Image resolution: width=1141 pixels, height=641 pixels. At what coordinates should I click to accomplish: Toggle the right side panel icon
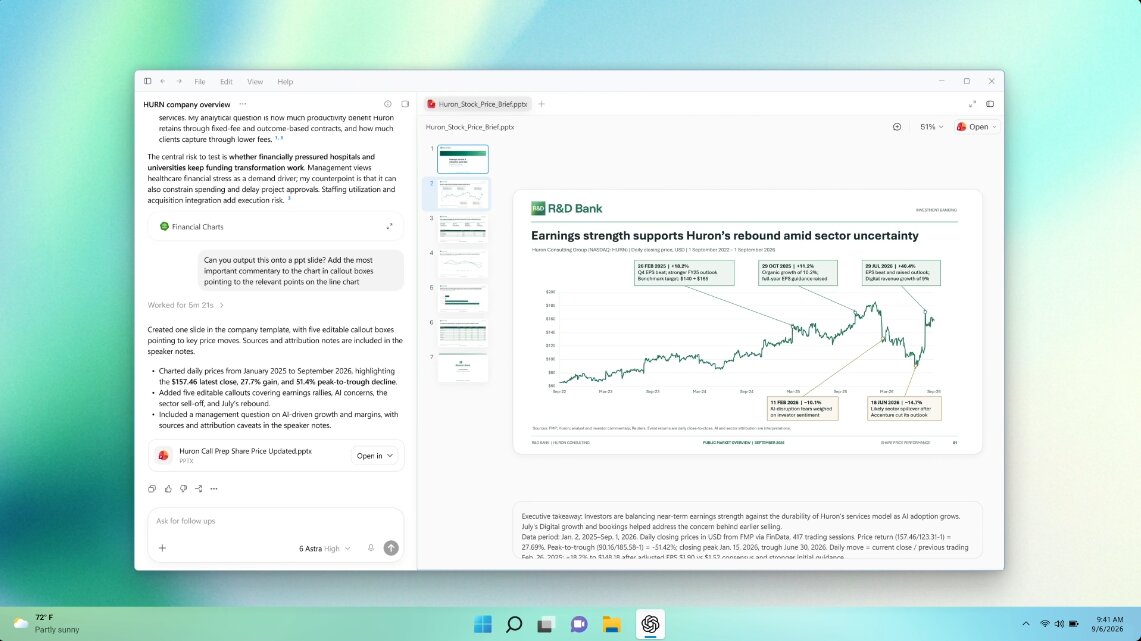pos(990,104)
